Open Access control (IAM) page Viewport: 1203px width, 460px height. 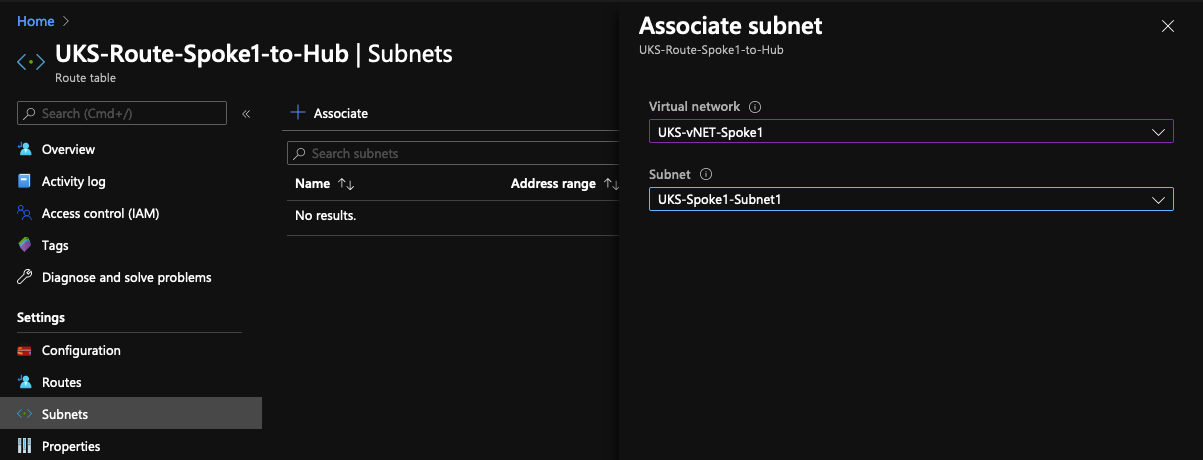click(x=100, y=213)
